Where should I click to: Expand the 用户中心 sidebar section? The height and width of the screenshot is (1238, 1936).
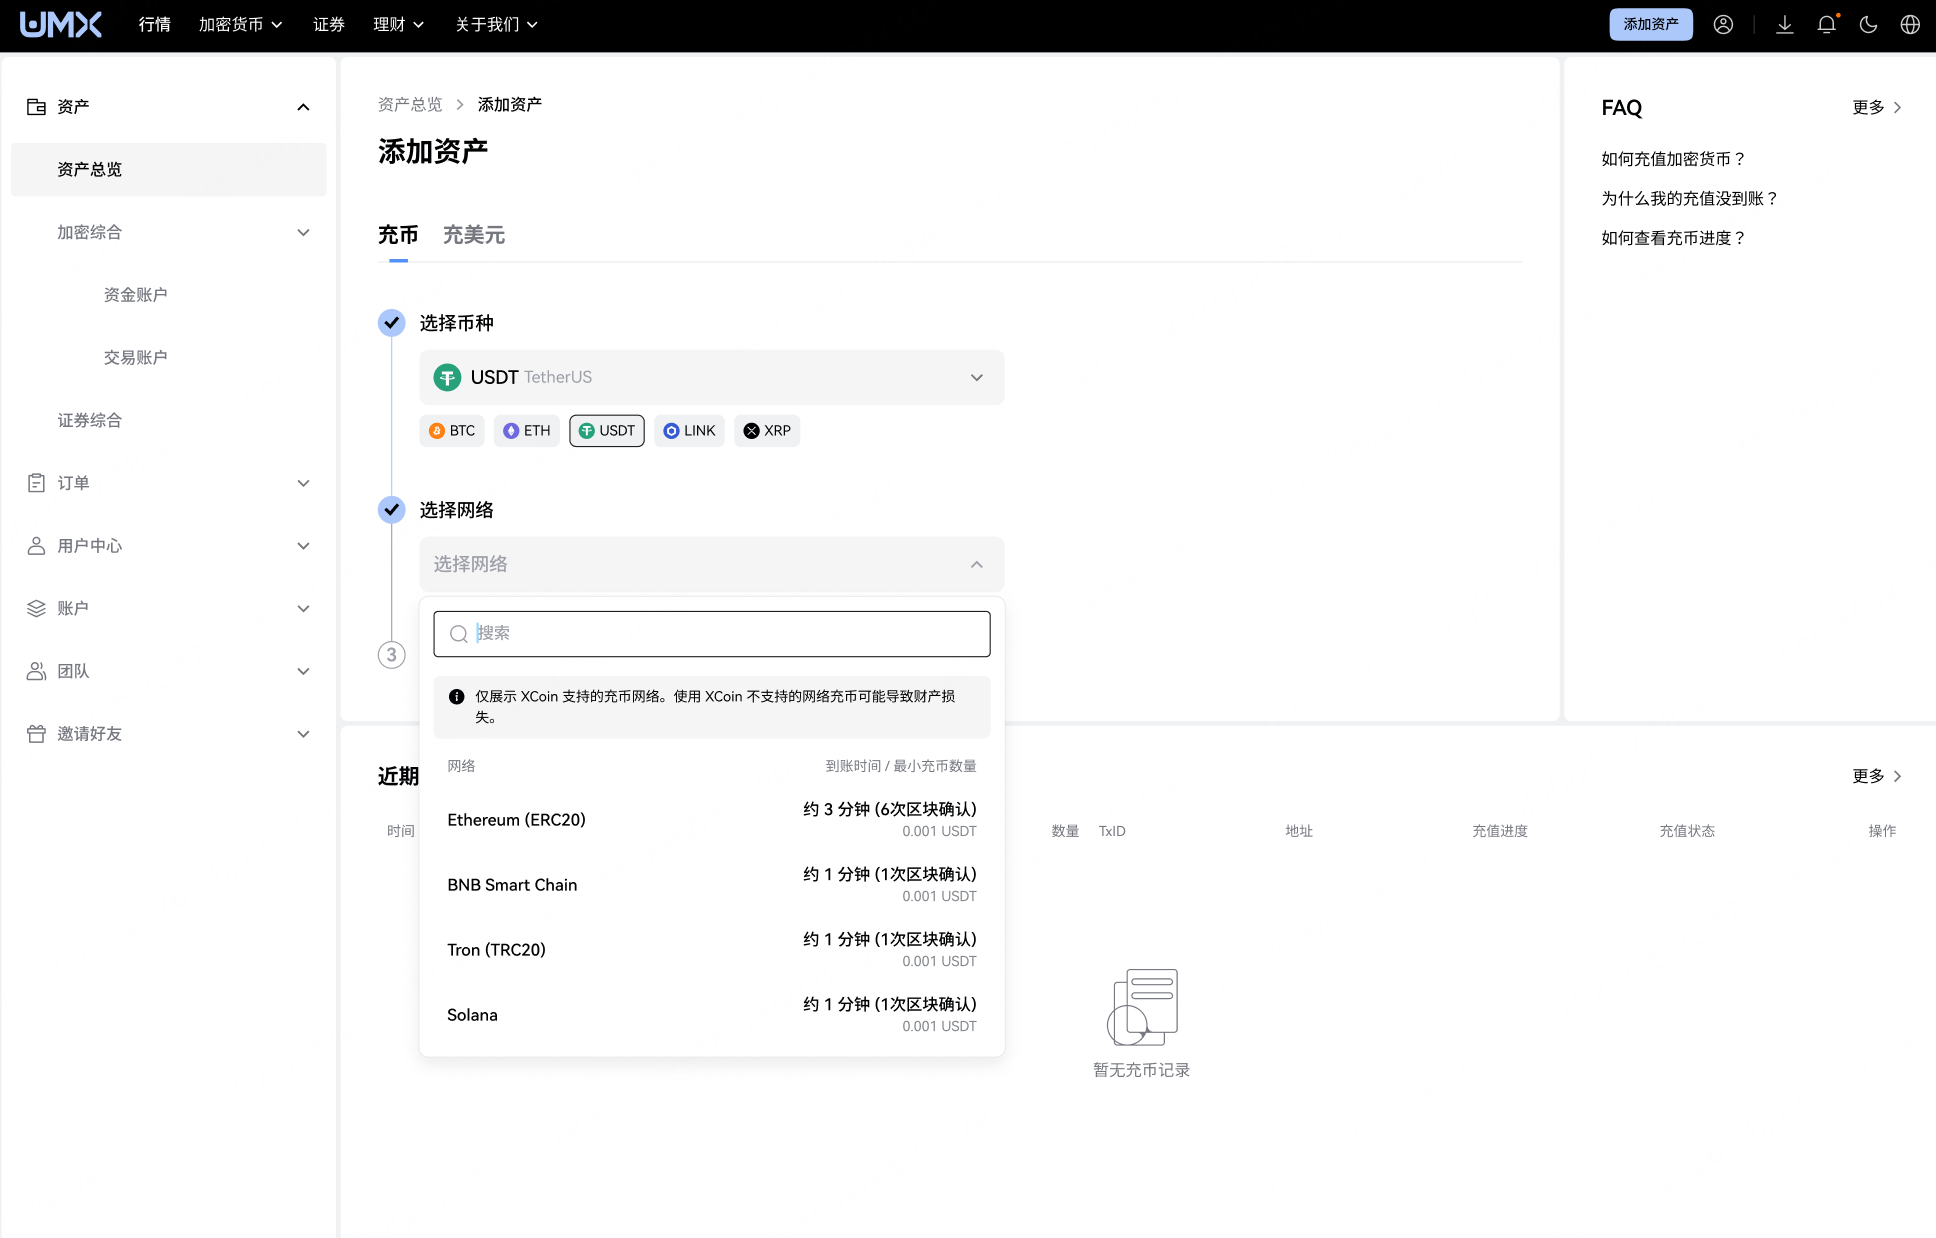pyautogui.click(x=303, y=546)
